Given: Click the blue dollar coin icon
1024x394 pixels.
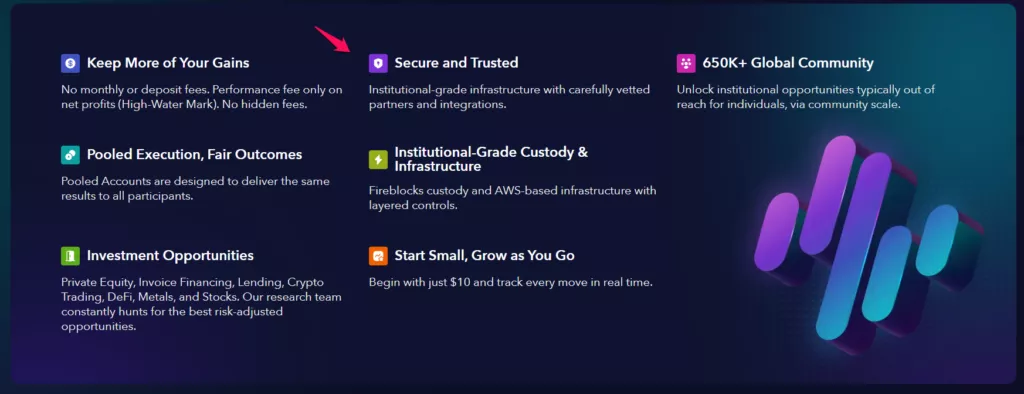Looking at the screenshot, I should (x=71, y=63).
